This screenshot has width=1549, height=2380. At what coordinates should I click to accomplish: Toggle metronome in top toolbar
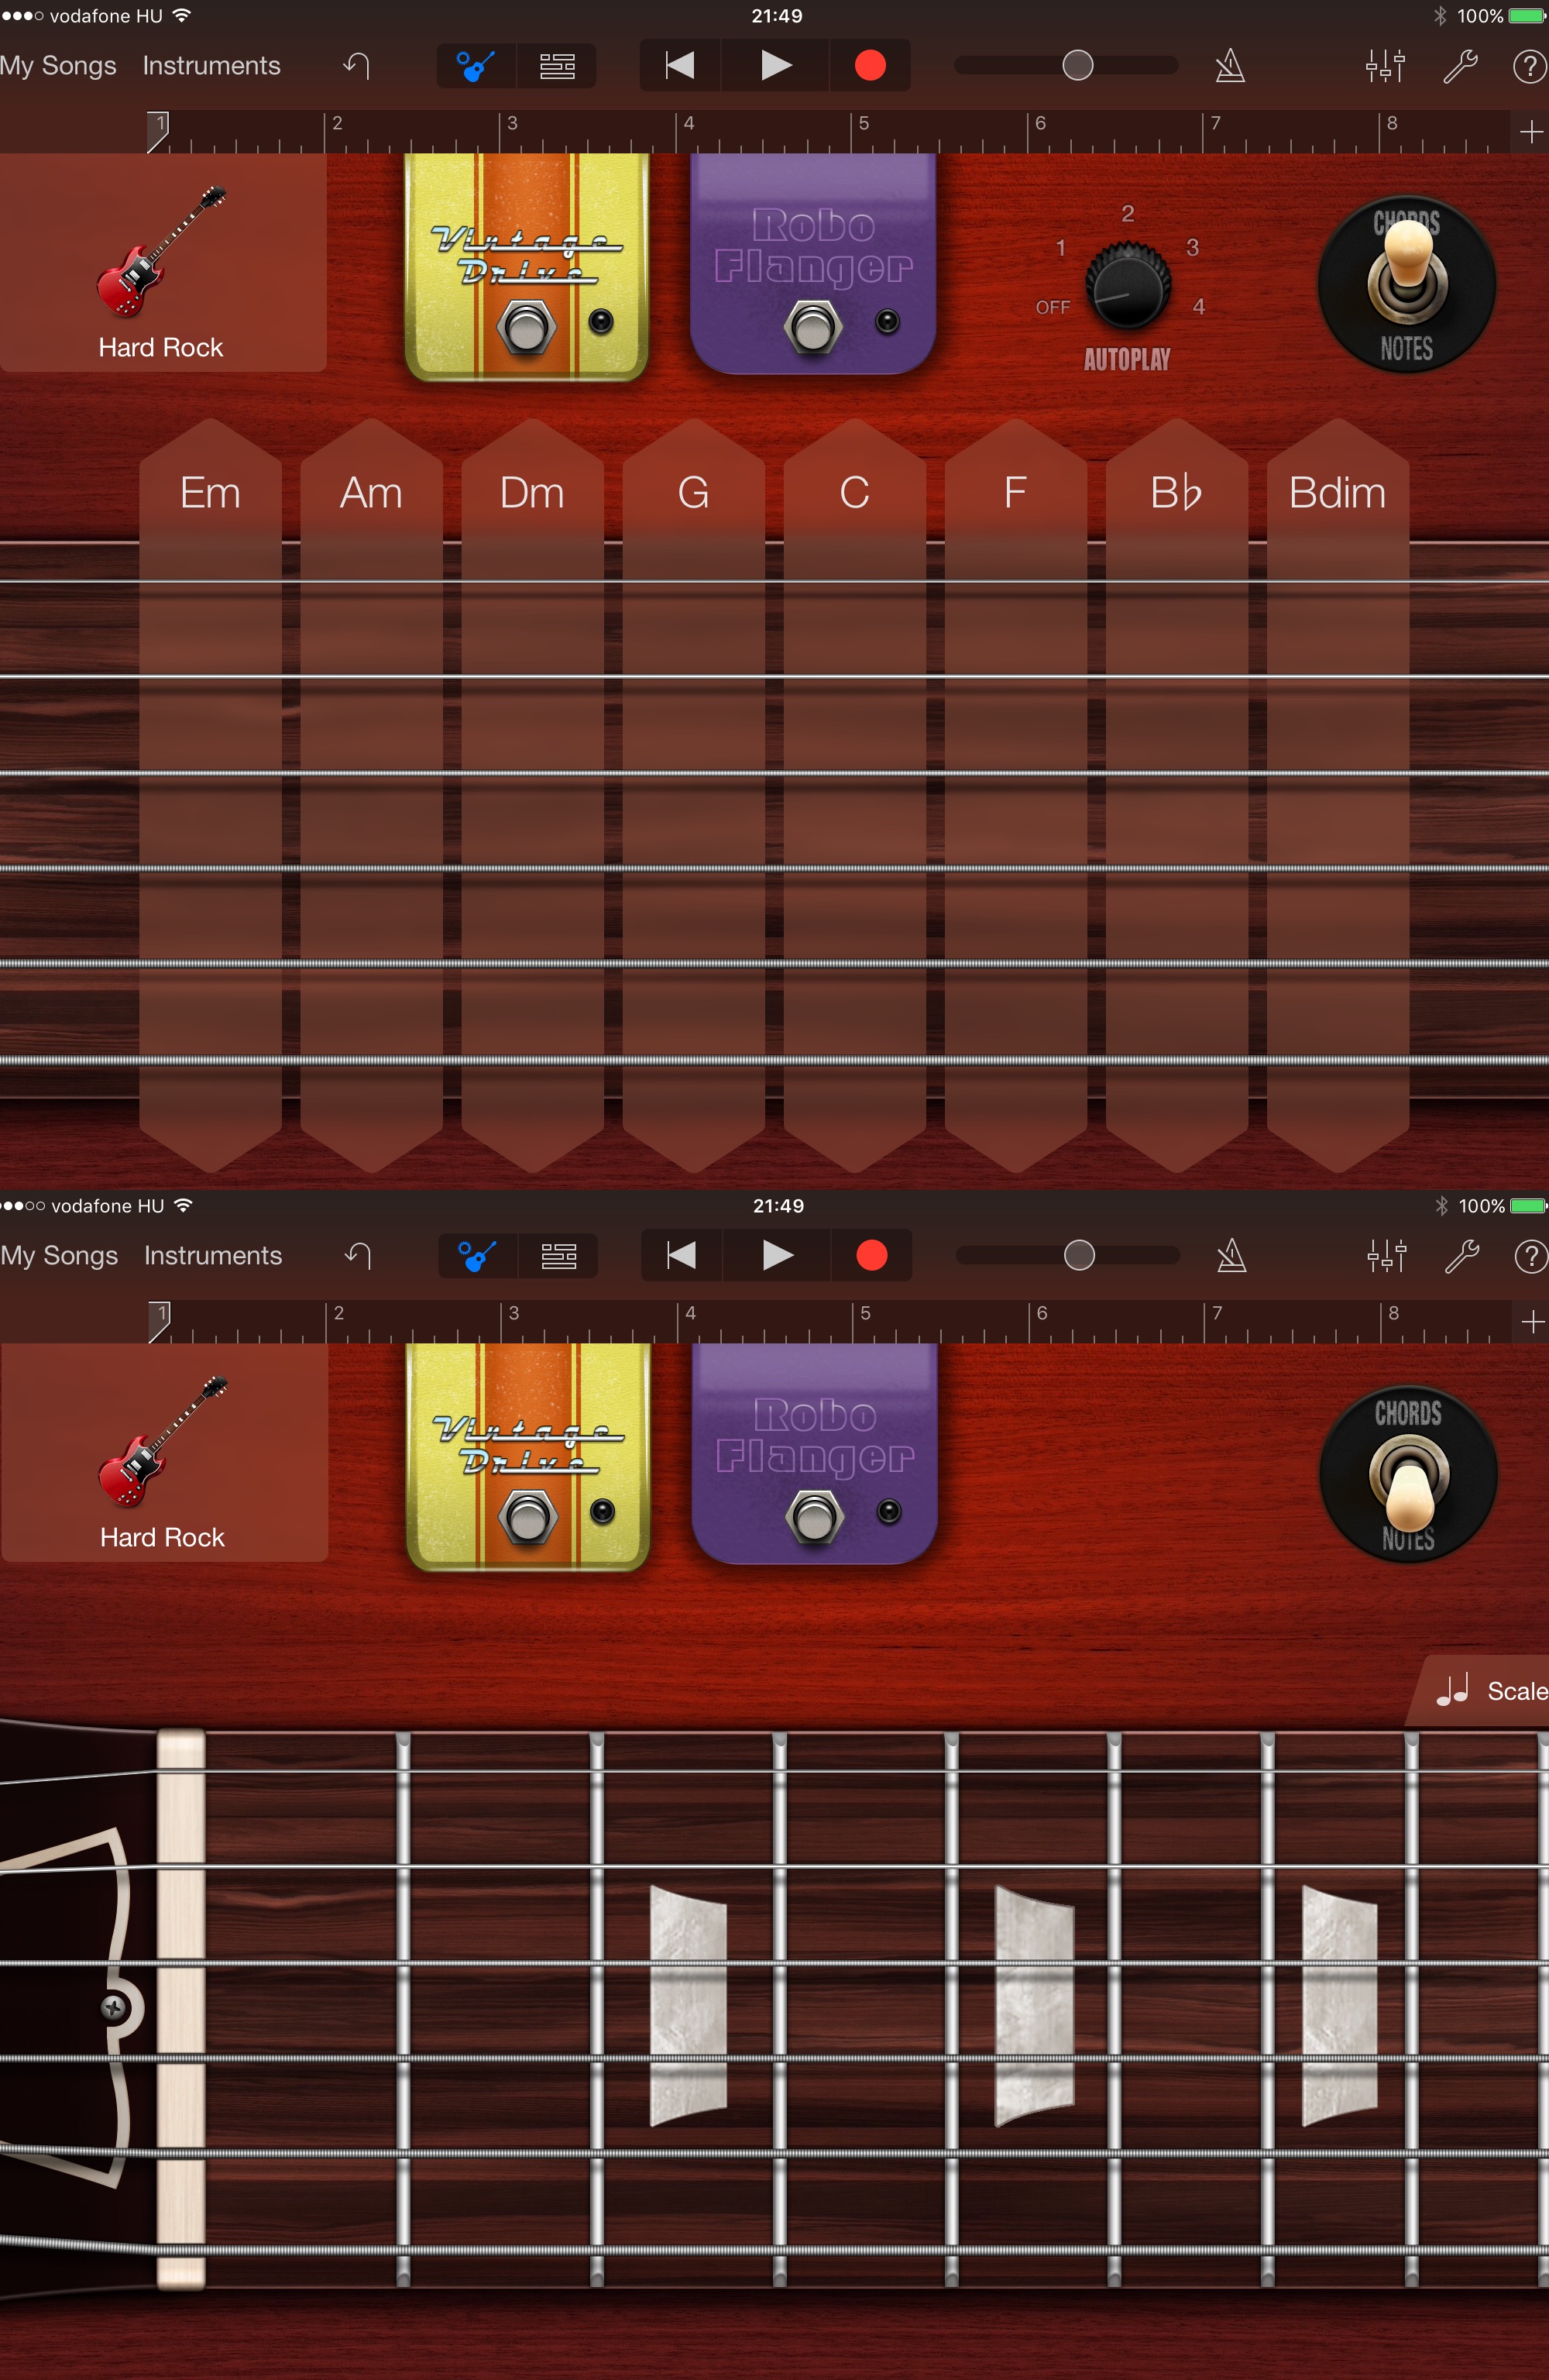pos(1230,66)
